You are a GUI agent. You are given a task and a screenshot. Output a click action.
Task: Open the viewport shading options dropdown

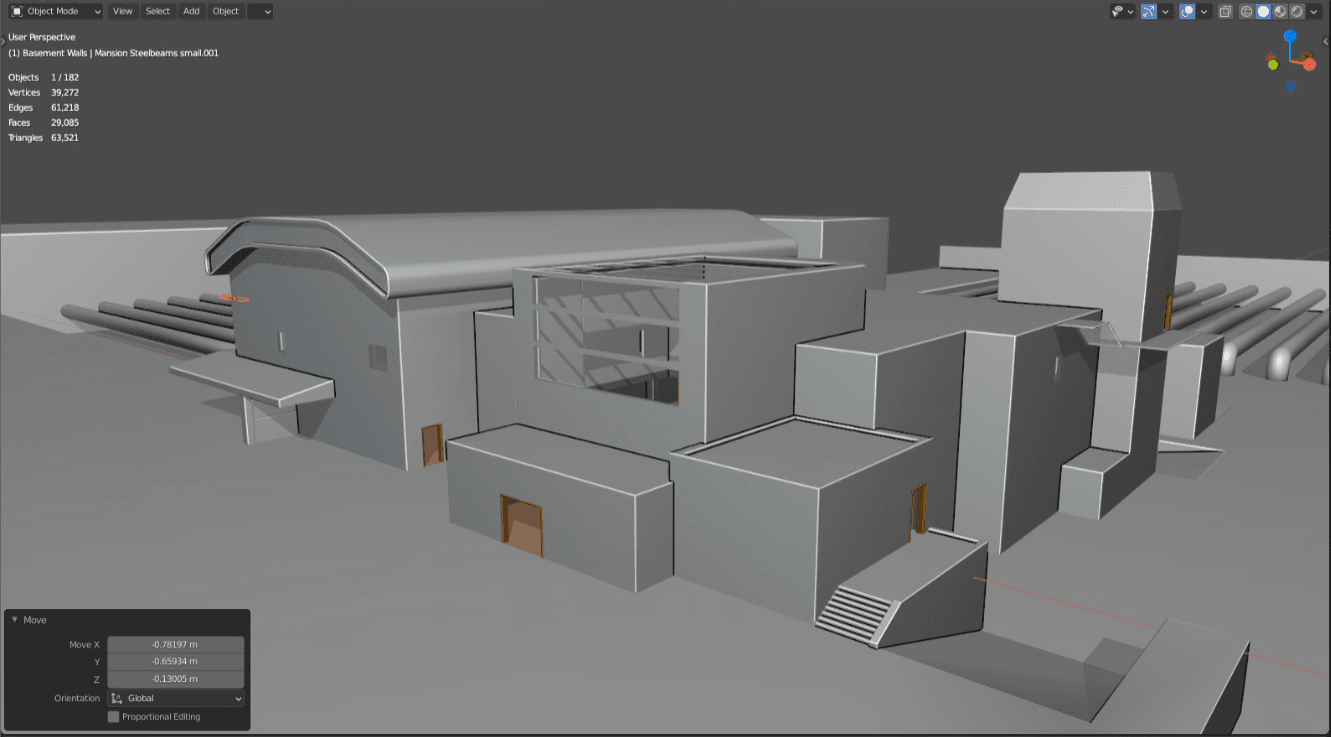[x=1313, y=11]
